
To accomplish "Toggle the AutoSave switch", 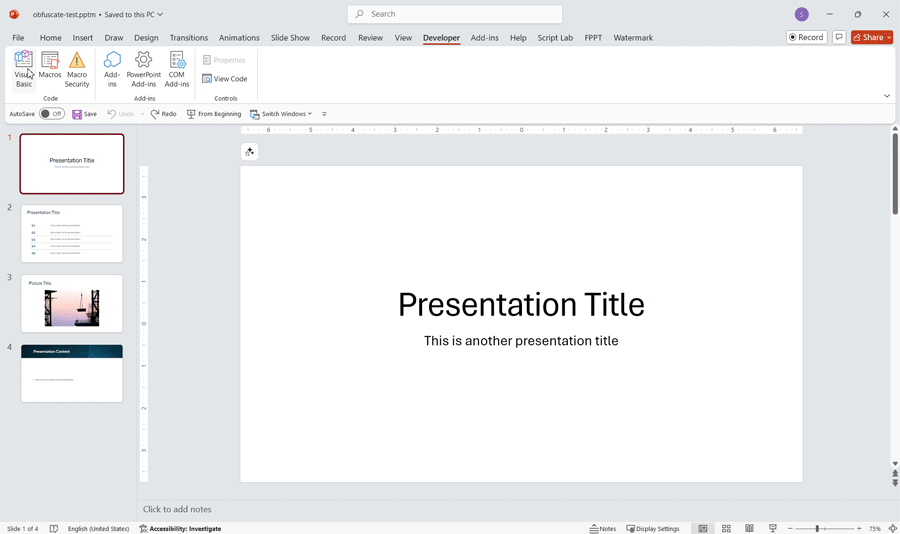I will pyautogui.click(x=52, y=114).
